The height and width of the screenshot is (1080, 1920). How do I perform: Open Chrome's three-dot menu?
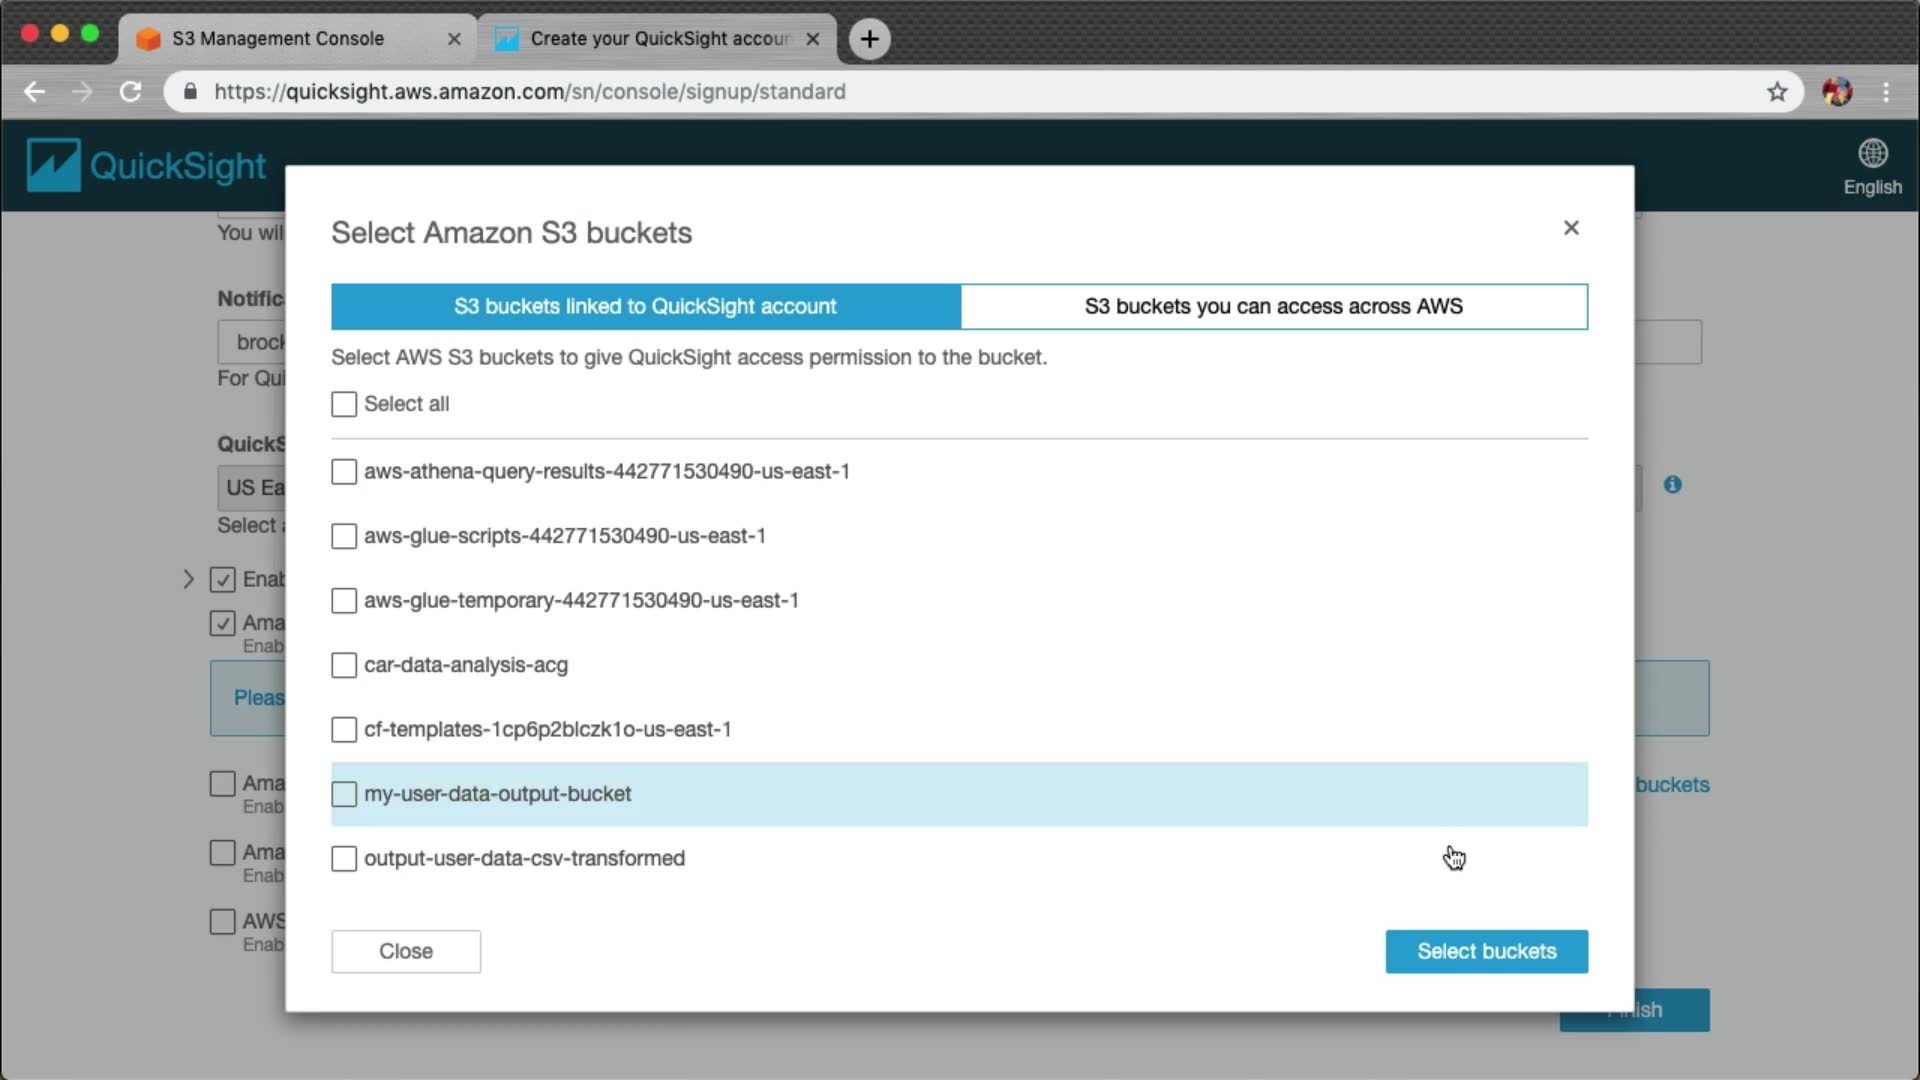(1886, 92)
